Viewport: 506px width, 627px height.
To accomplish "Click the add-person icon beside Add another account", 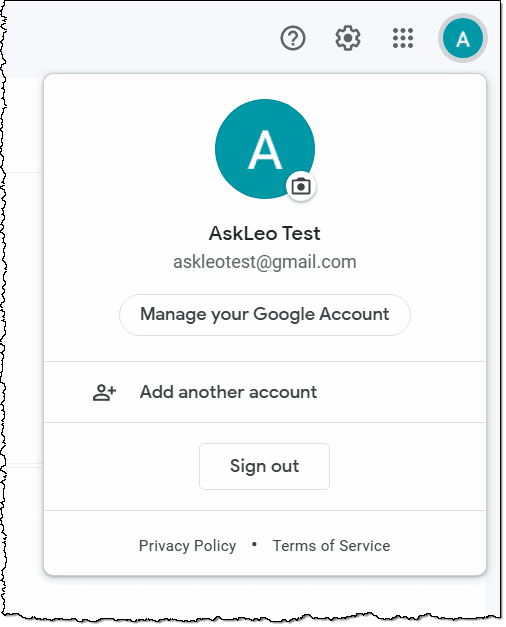I will tap(104, 393).
